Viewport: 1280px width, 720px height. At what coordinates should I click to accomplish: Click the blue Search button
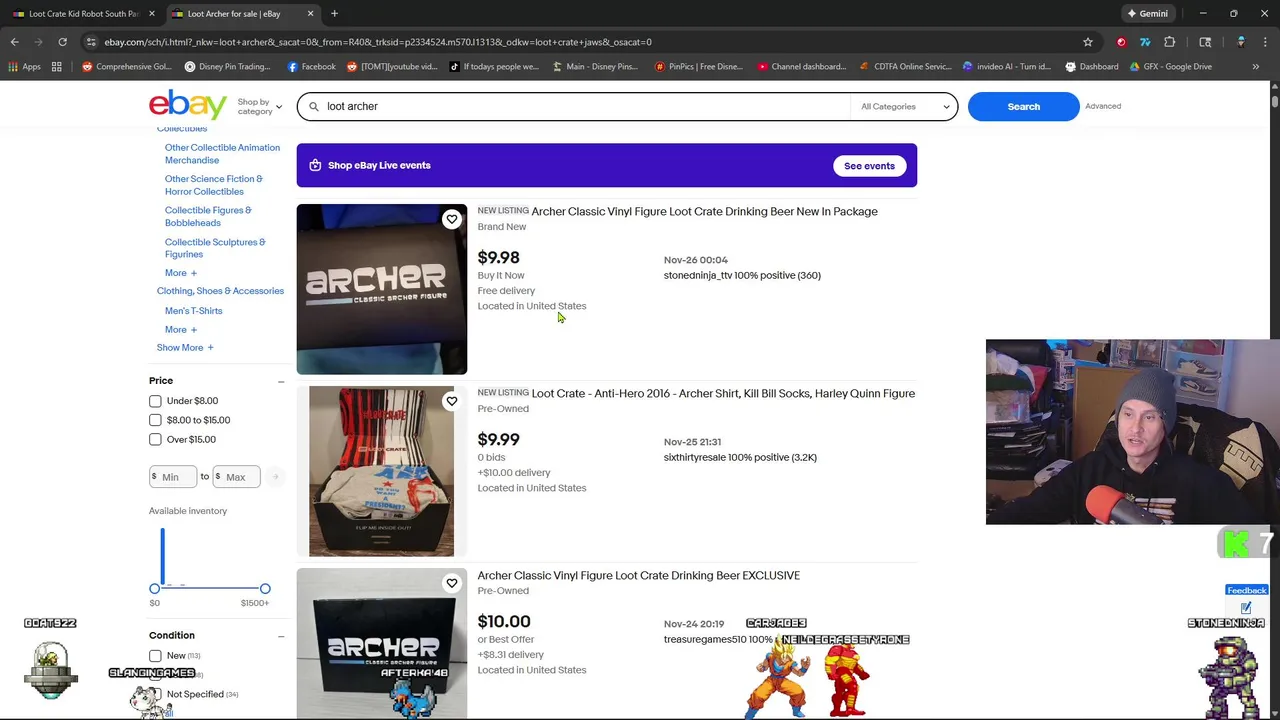(x=1023, y=106)
